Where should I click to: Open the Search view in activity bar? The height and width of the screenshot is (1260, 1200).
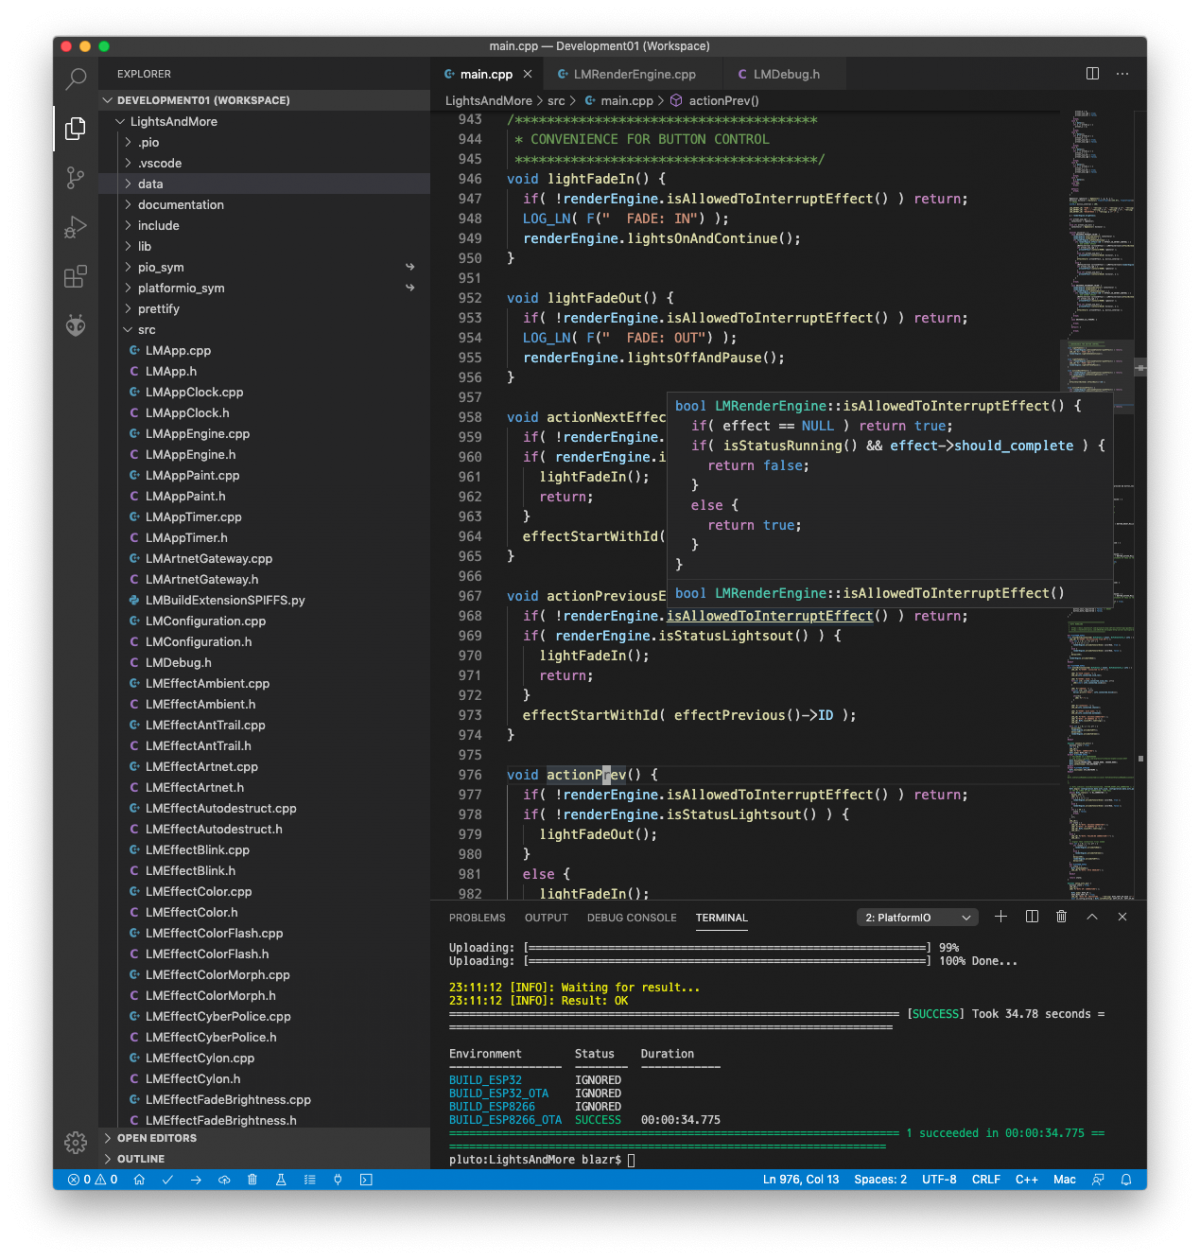click(x=76, y=79)
